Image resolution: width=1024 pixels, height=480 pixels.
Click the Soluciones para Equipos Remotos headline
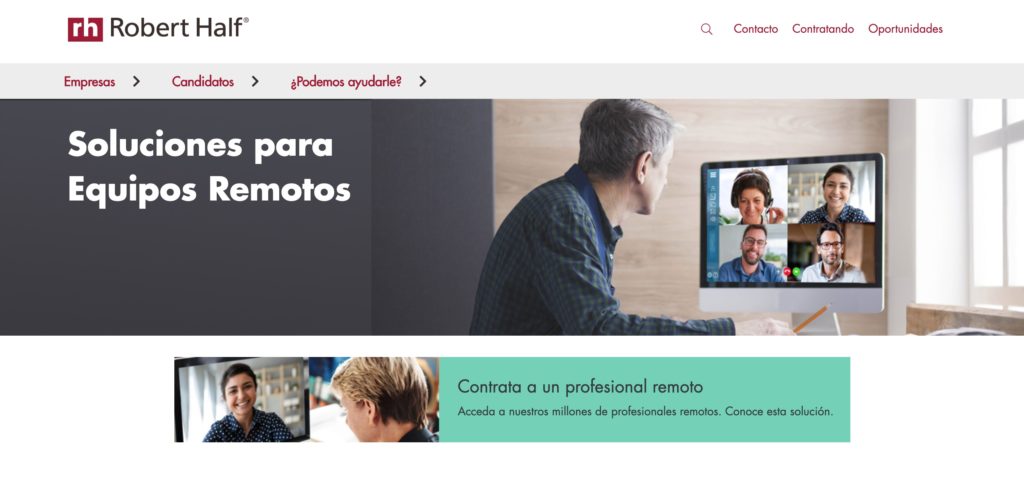click(x=209, y=167)
